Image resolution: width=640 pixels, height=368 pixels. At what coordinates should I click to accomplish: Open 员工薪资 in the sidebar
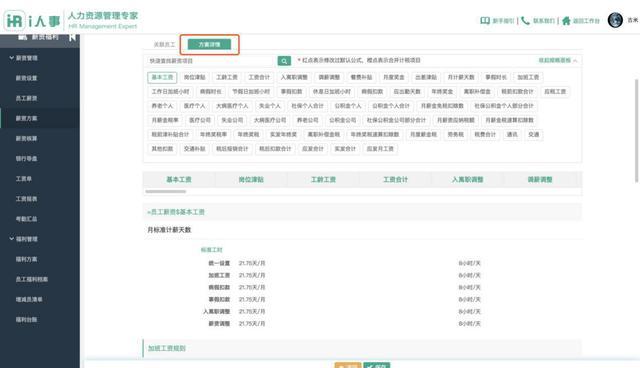[27, 98]
